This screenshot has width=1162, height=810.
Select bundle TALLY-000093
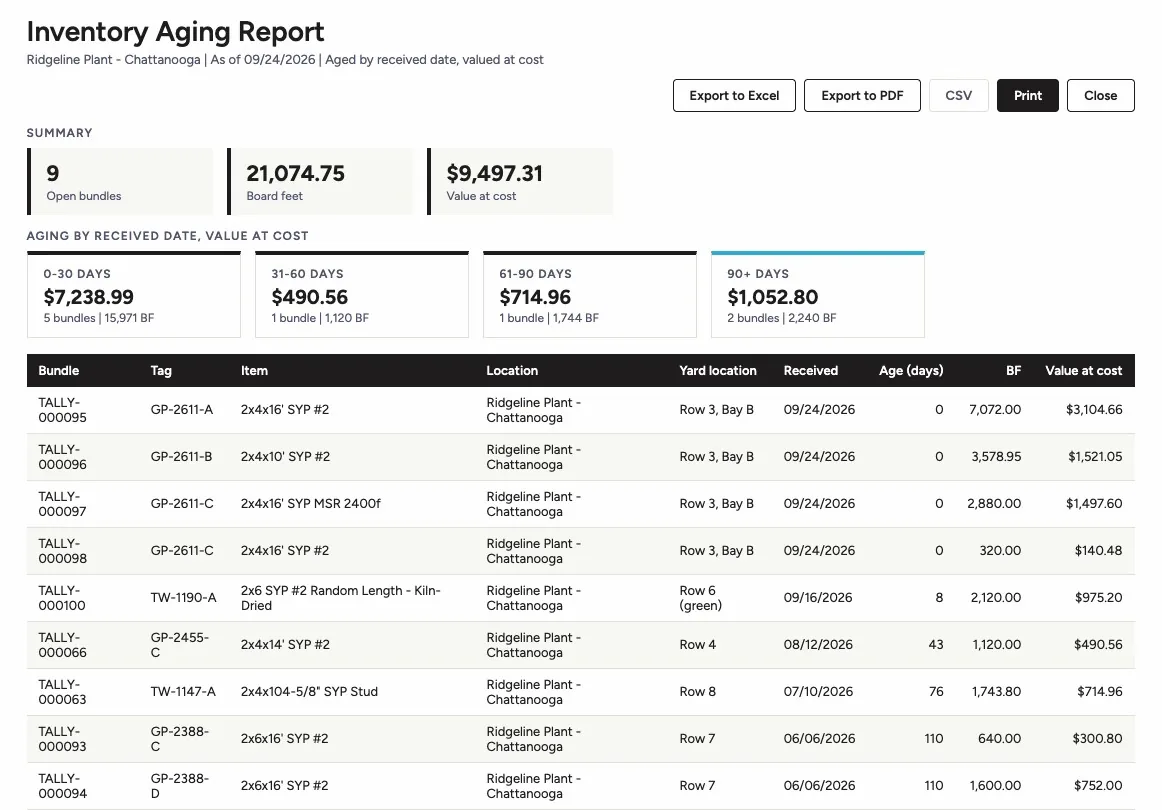[x=63, y=739]
